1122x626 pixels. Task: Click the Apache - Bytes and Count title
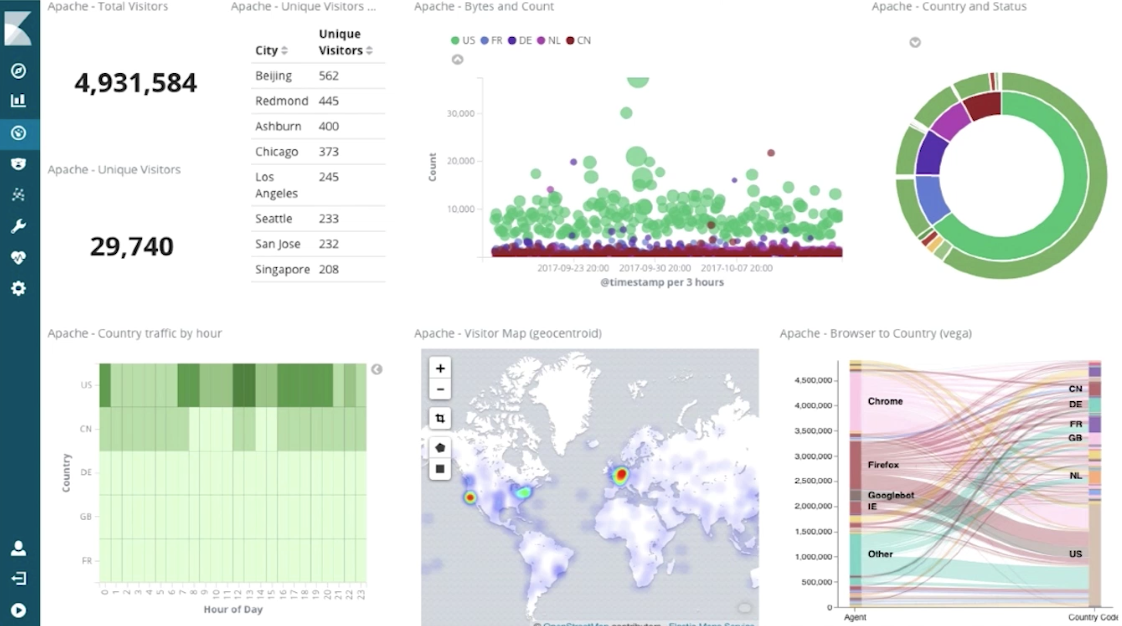pyautogui.click(x=484, y=6)
